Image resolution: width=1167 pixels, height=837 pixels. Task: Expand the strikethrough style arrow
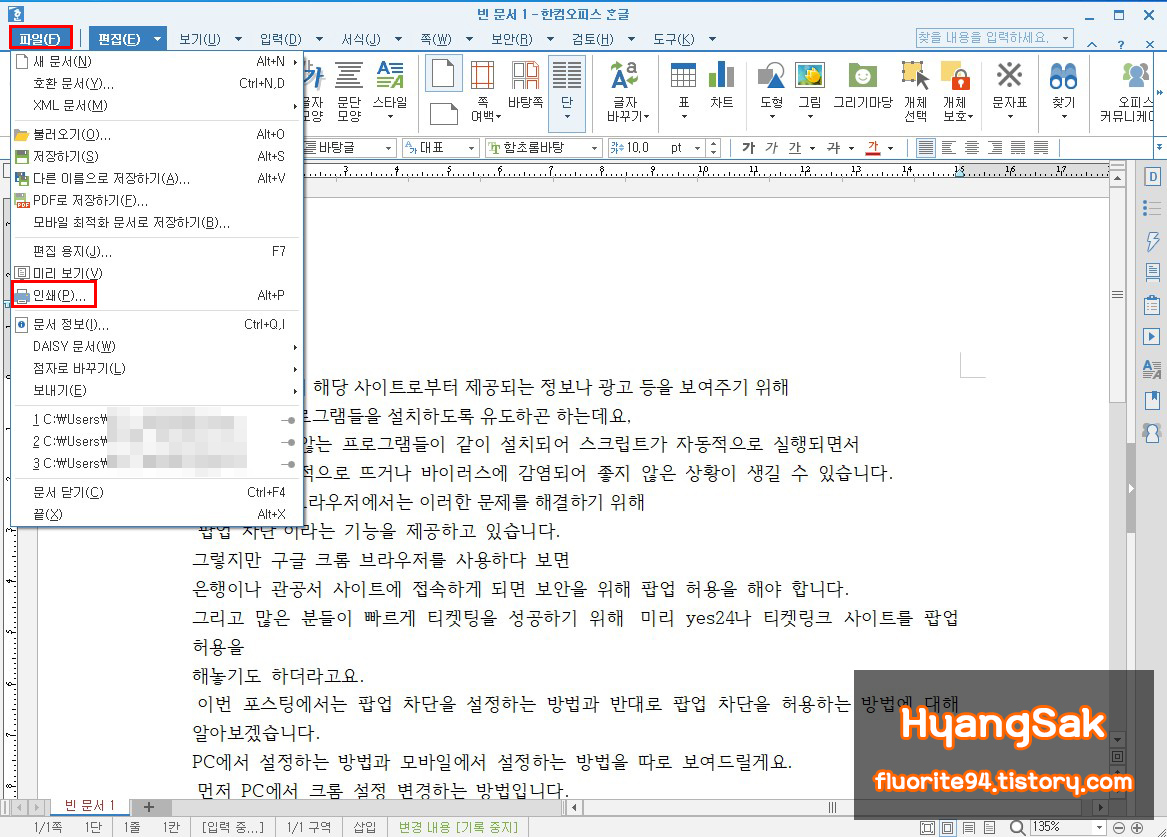(851, 148)
